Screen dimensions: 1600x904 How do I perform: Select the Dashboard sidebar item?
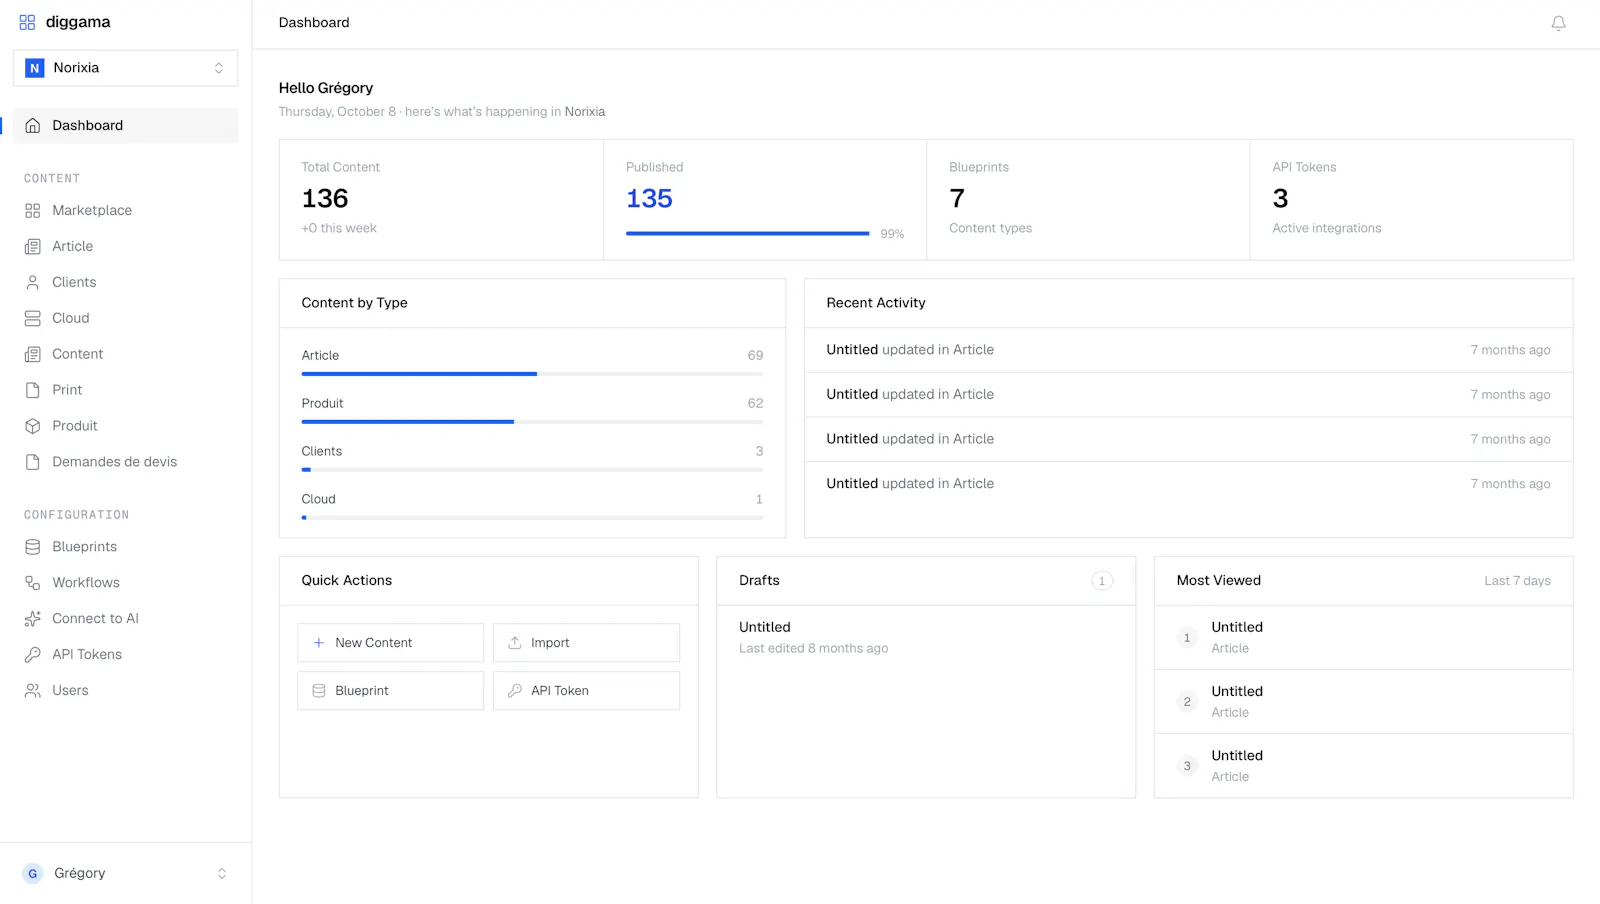(126, 126)
